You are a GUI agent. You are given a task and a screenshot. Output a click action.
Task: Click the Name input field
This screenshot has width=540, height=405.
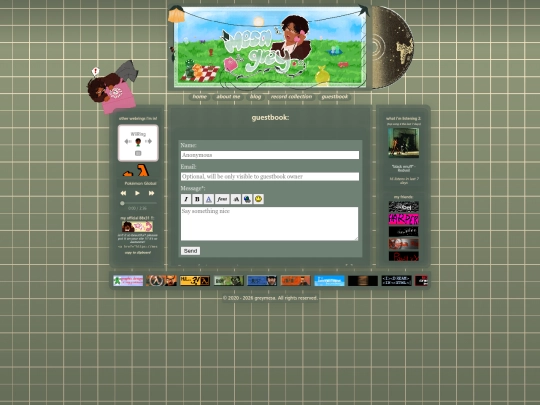[x=270, y=155]
